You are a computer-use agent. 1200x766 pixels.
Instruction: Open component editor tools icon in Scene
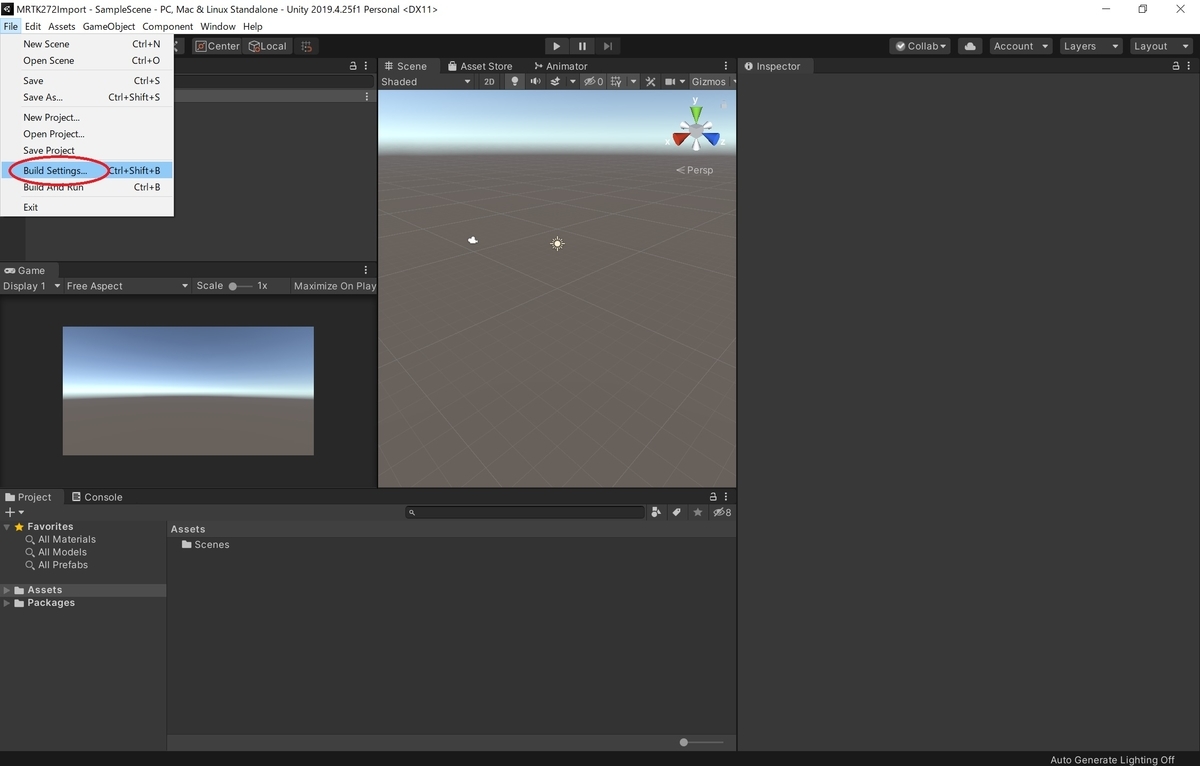click(x=650, y=82)
